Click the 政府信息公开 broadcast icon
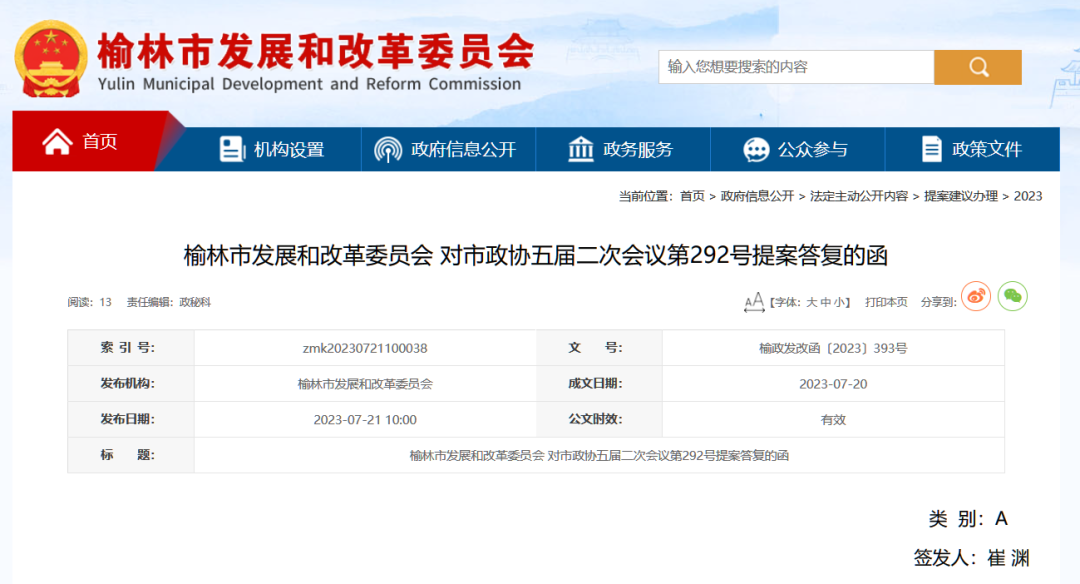This screenshot has width=1080, height=584. coord(388,149)
